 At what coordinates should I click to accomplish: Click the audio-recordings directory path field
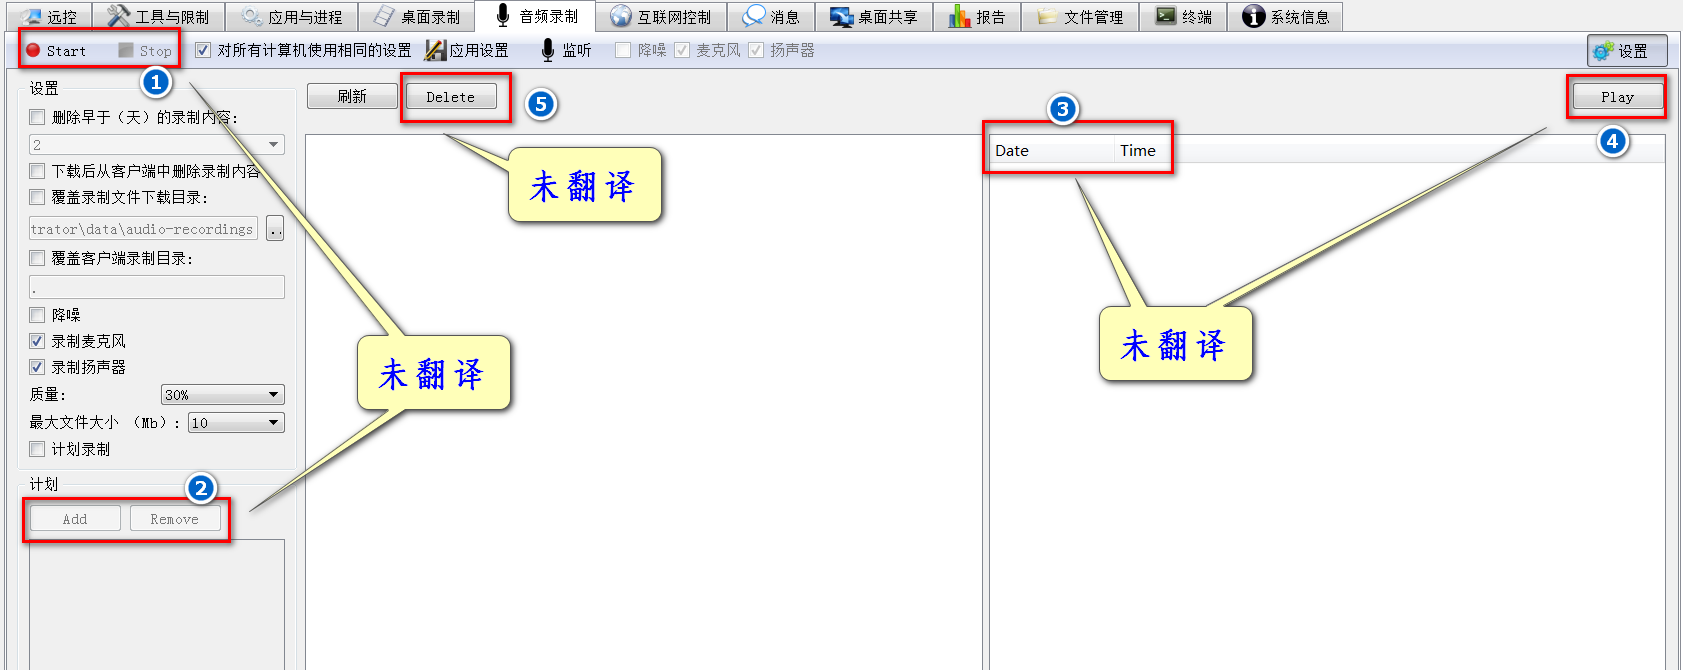pos(143,229)
